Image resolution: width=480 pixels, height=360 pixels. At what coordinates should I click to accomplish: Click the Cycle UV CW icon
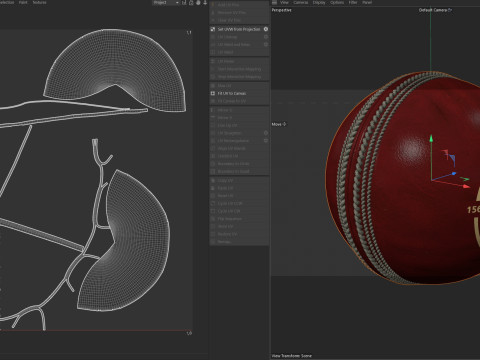213,211
